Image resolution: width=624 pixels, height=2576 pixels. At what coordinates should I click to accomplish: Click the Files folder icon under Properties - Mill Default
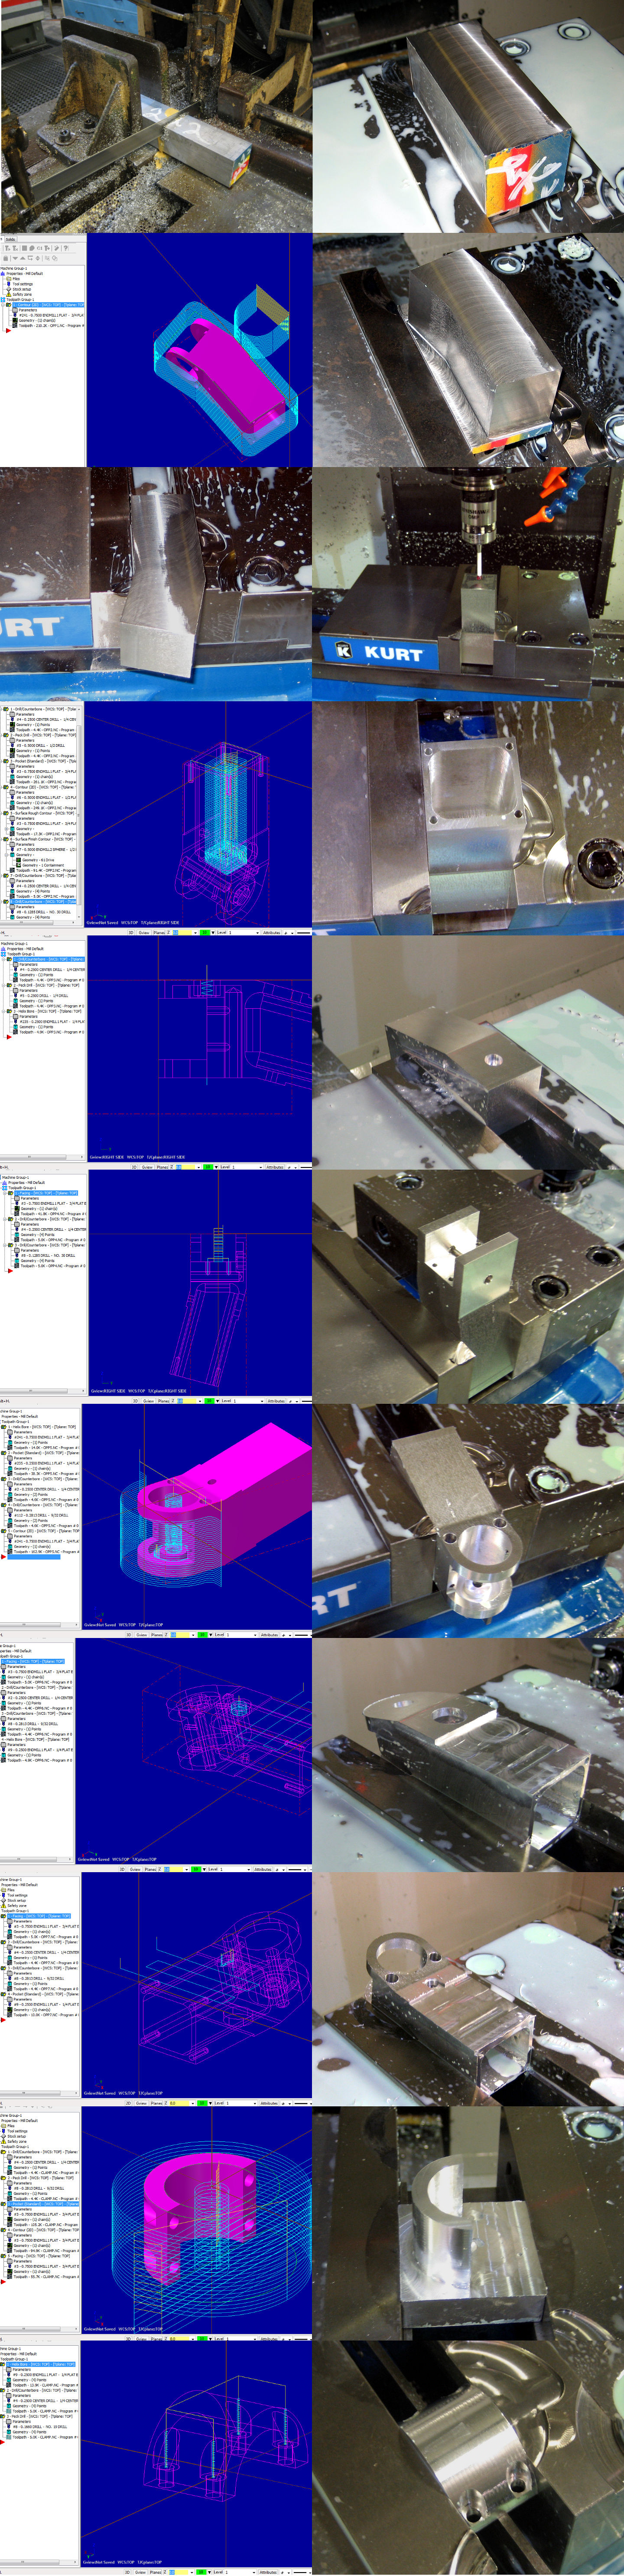click(10, 279)
